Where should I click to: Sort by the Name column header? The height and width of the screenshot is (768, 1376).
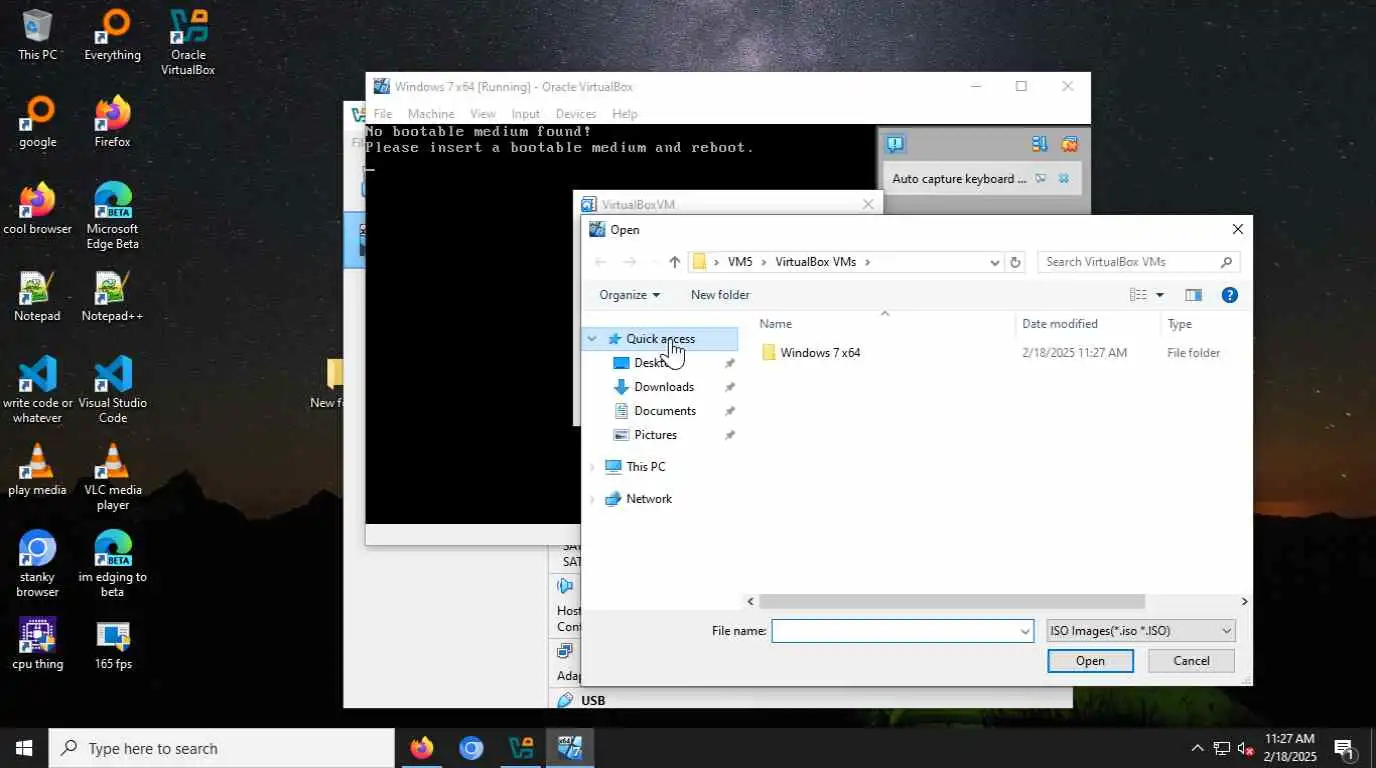click(776, 324)
